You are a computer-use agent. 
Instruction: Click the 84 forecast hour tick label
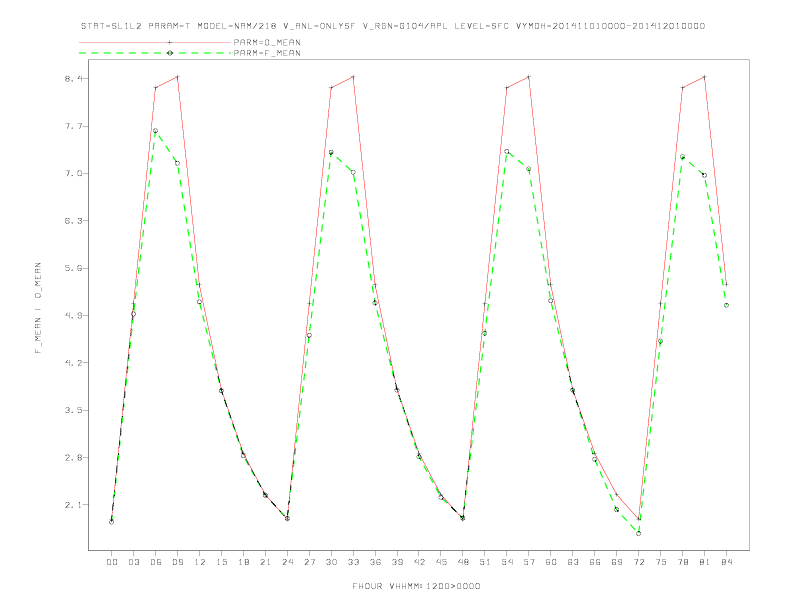click(x=726, y=562)
